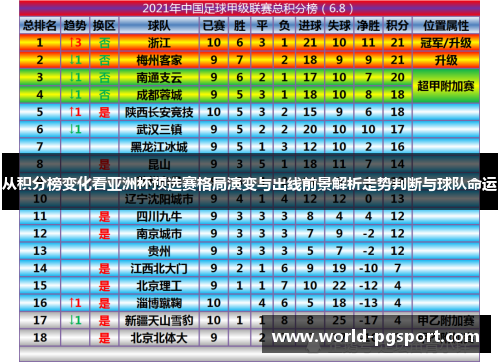The width and height of the screenshot is (500, 362).
Task: Click the 失球 value 22 for 北京理工
Action: [339, 286]
